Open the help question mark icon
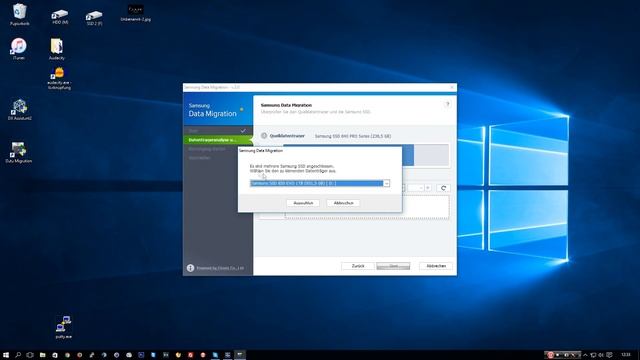Screen dimensions: 640x360 pyautogui.click(x=447, y=104)
